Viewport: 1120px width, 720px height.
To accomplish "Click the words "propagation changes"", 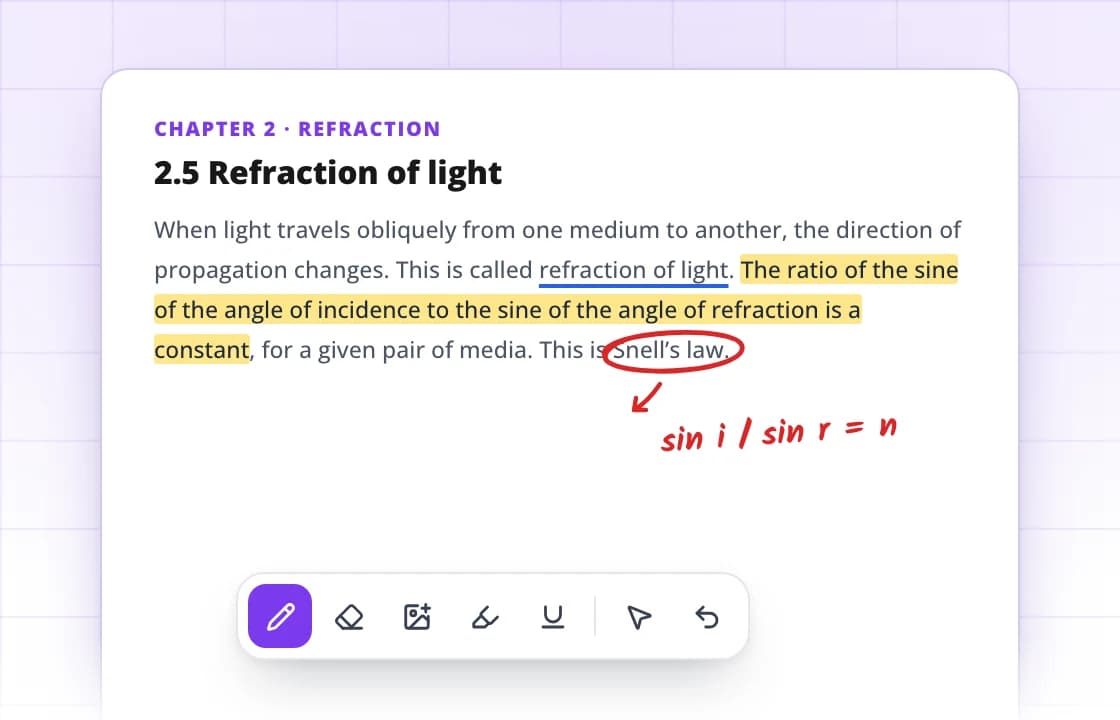I will coord(271,271).
